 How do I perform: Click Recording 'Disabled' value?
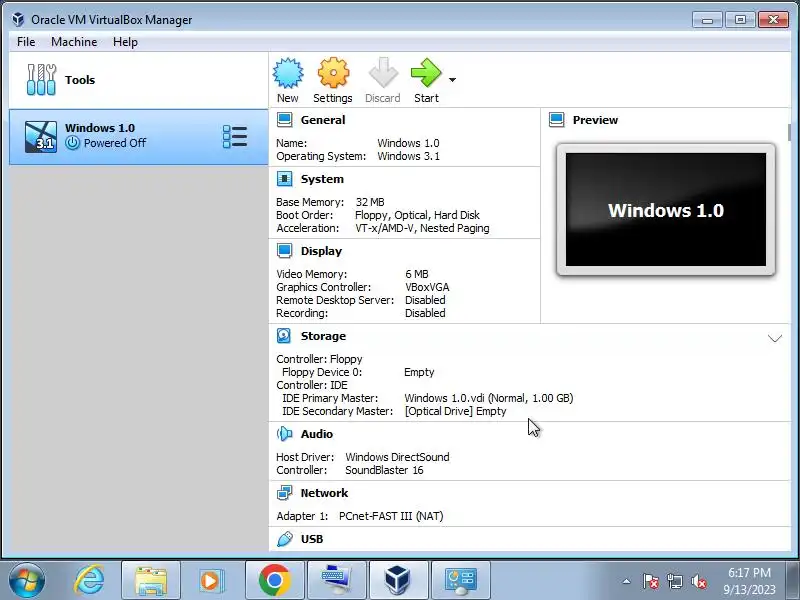click(x=425, y=313)
